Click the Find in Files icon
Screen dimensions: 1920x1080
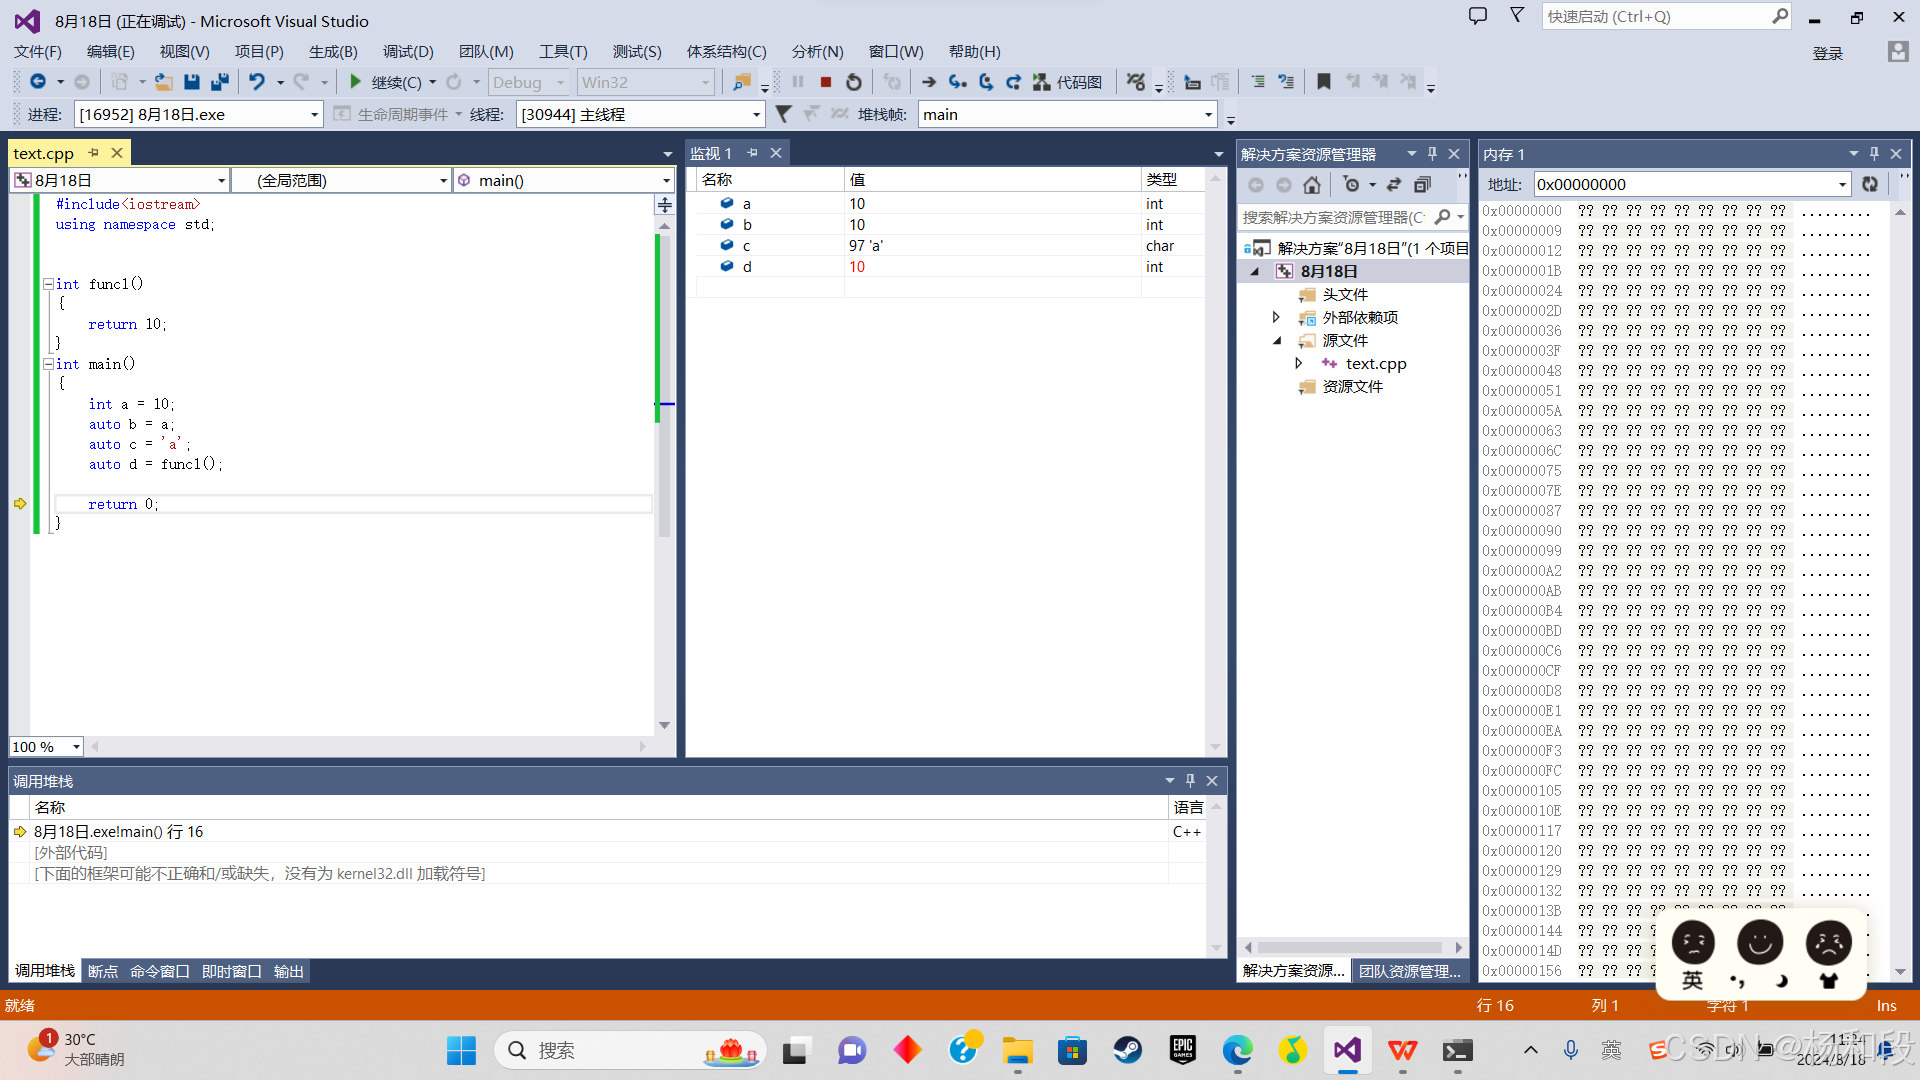pyautogui.click(x=741, y=82)
